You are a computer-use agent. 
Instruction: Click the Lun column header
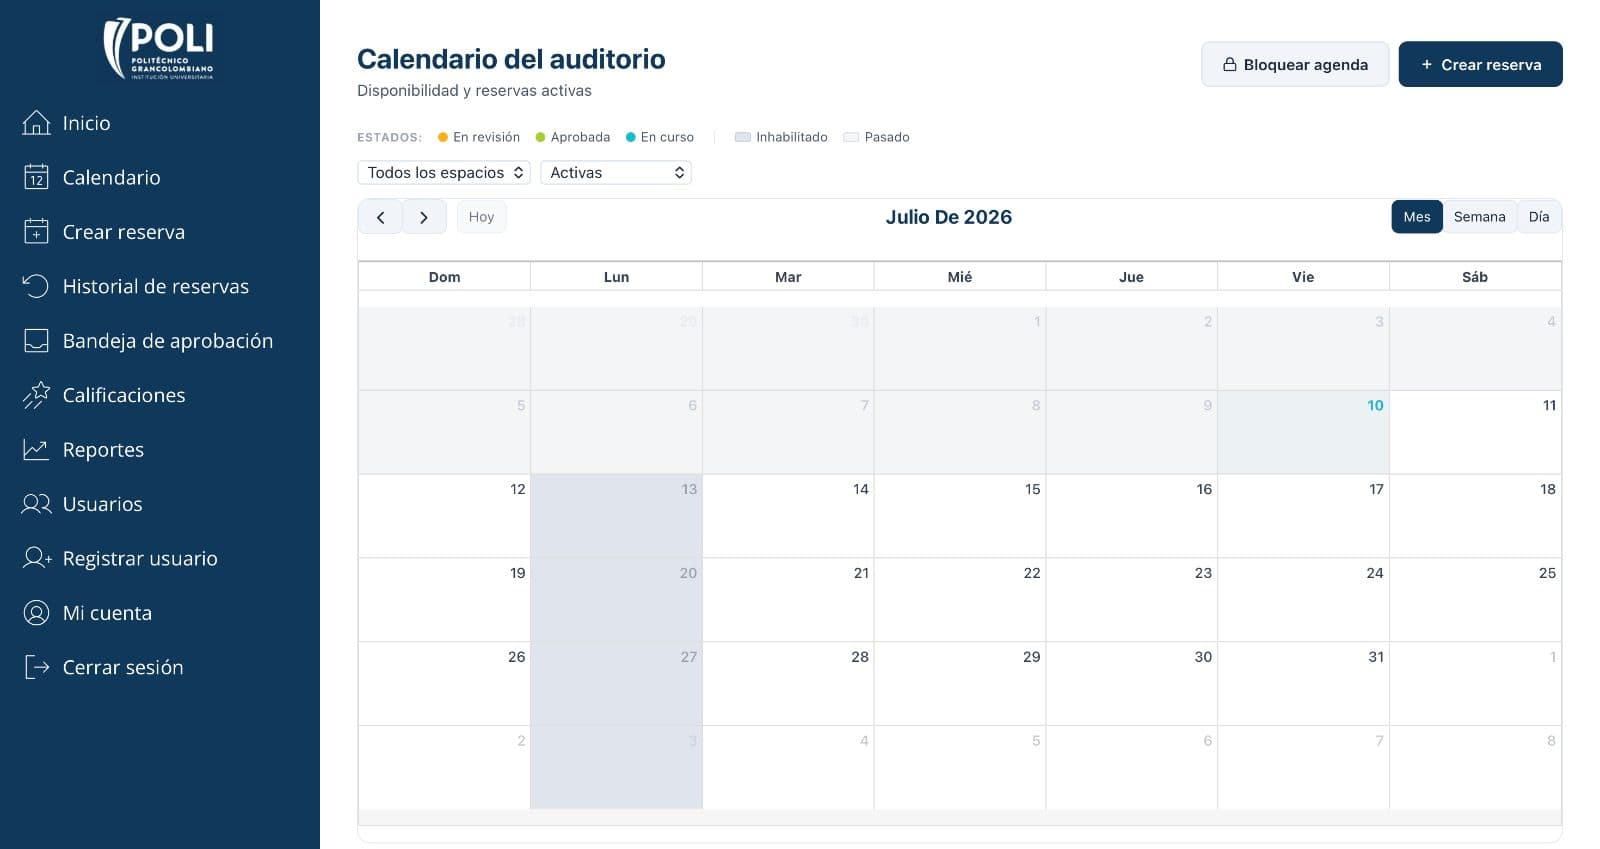[616, 277]
